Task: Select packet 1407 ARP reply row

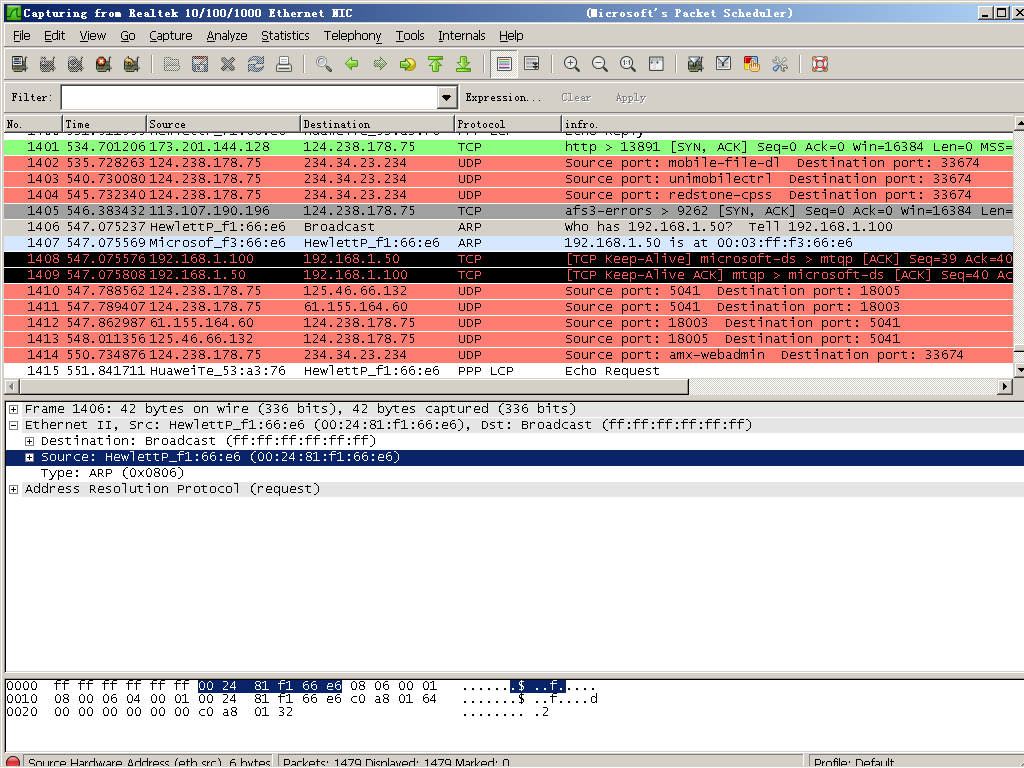Action: (x=509, y=243)
